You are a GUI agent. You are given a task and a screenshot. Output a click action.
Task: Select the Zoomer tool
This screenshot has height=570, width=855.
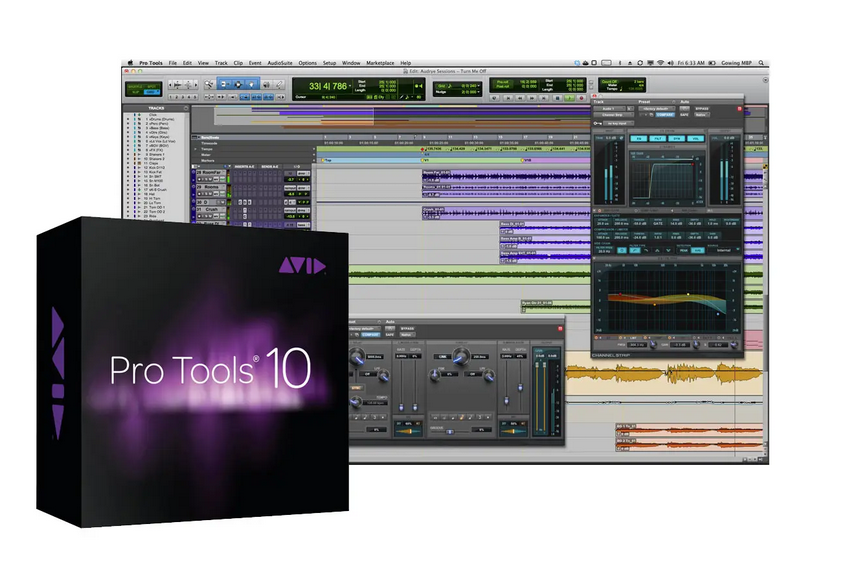[x=209, y=85]
